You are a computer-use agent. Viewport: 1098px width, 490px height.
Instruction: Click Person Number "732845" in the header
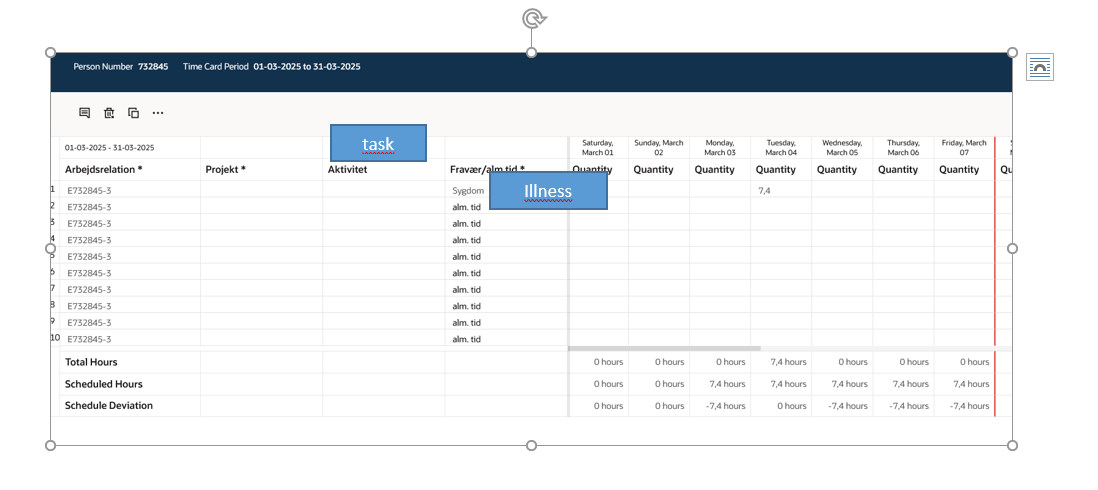pos(153,66)
